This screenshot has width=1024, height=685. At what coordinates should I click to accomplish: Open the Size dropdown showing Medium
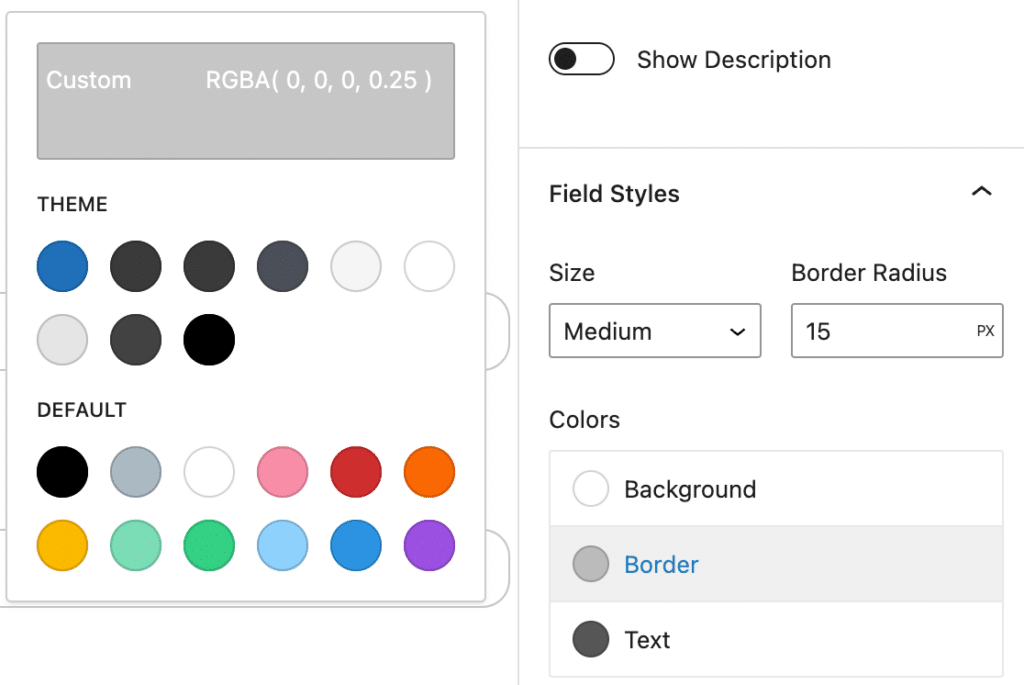pyautogui.click(x=654, y=331)
